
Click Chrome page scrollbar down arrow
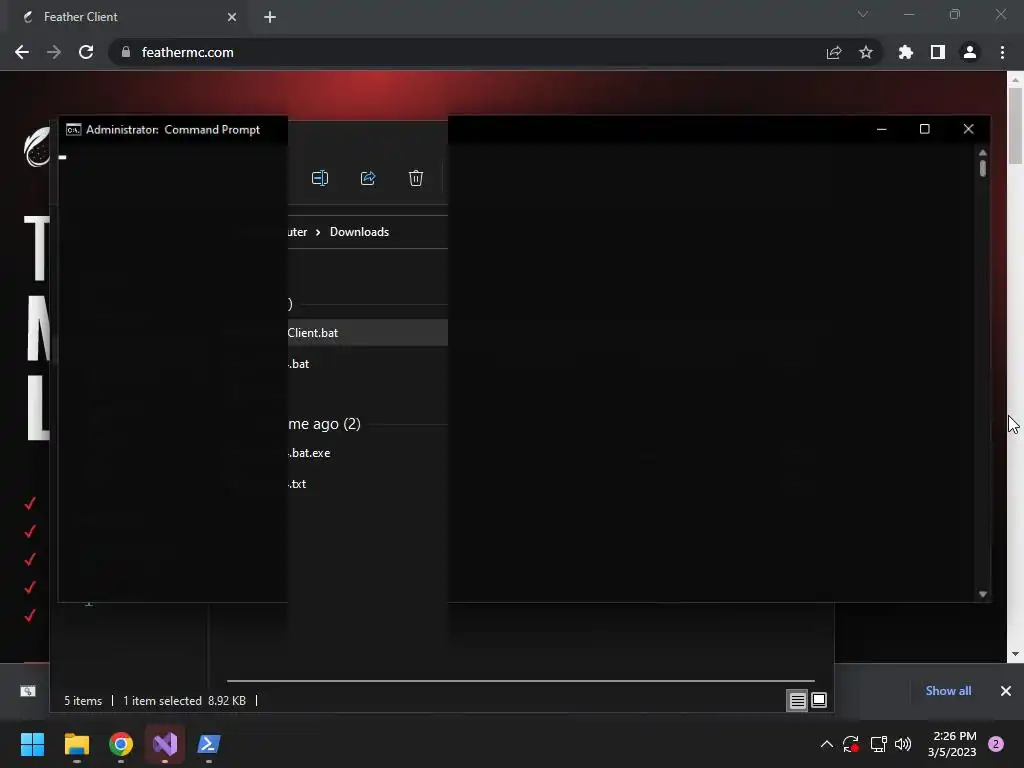coord(1014,654)
